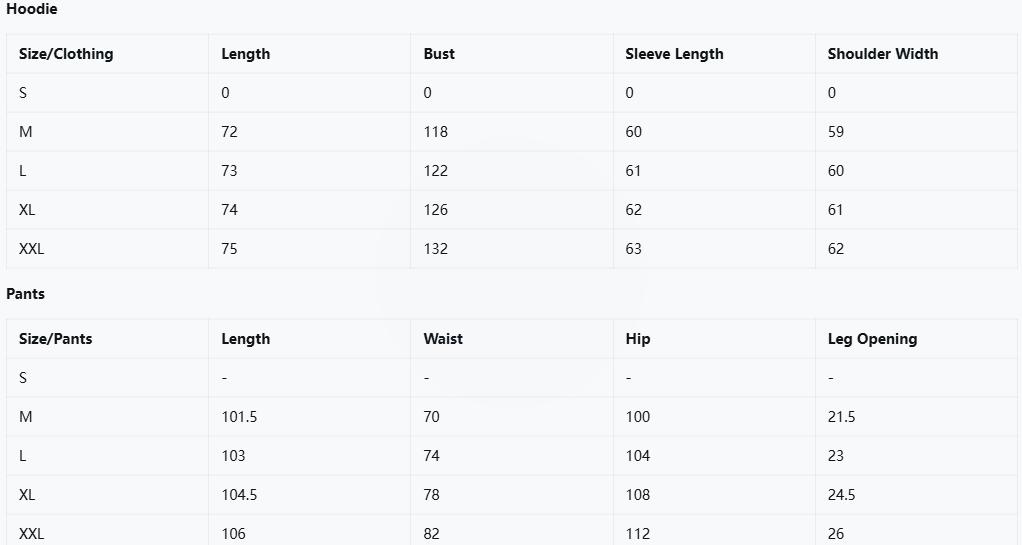Select hoodie XXL bust value 132
The image size is (1022, 545).
pyautogui.click(x=436, y=249)
